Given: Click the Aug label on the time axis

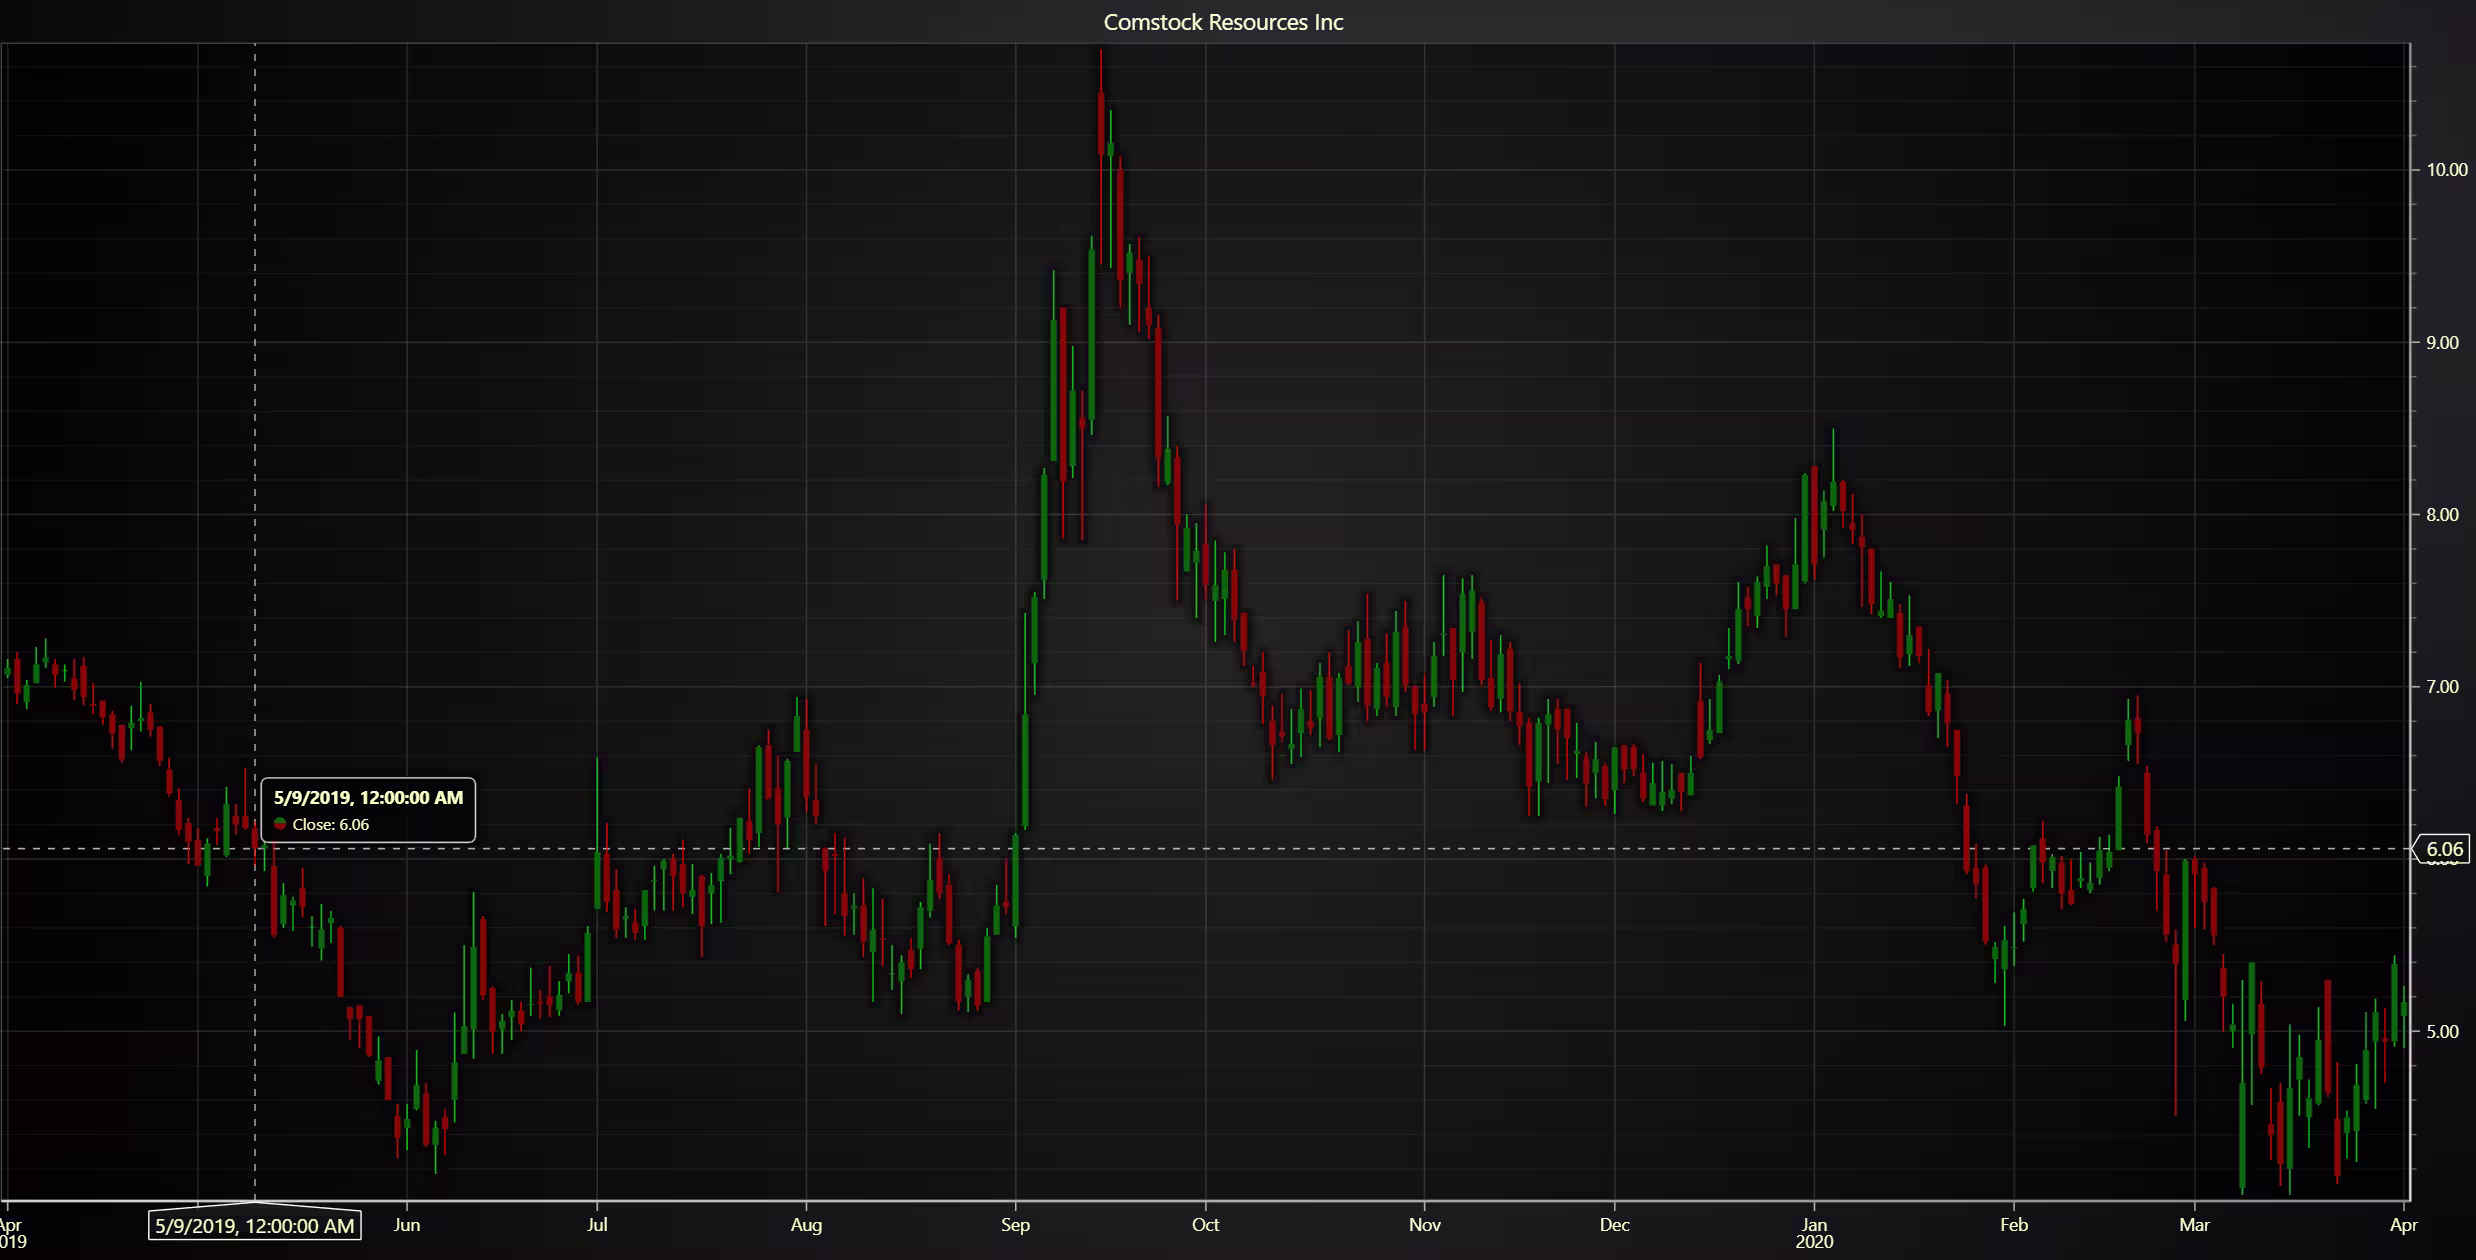Looking at the screenshot, I should 806,1225.
